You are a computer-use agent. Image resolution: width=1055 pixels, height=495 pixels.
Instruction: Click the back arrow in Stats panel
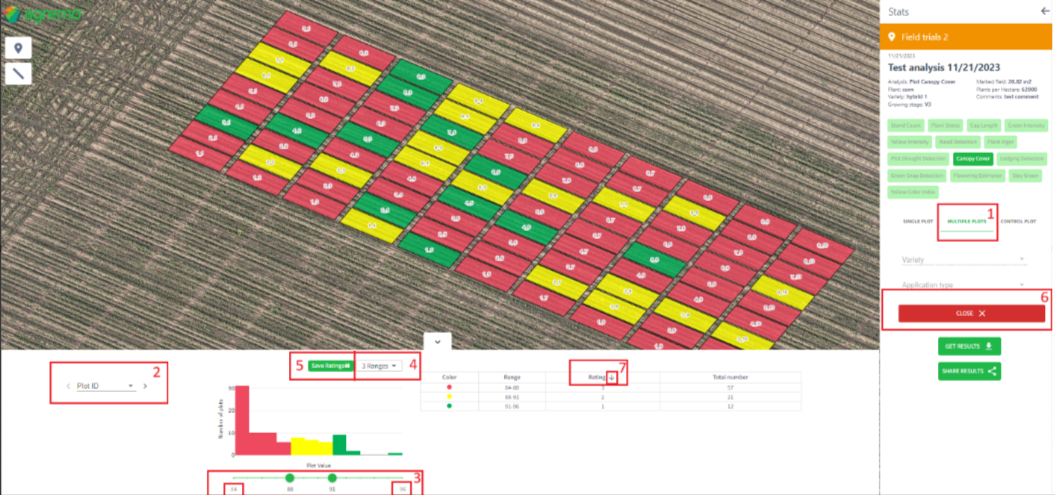1045,10
